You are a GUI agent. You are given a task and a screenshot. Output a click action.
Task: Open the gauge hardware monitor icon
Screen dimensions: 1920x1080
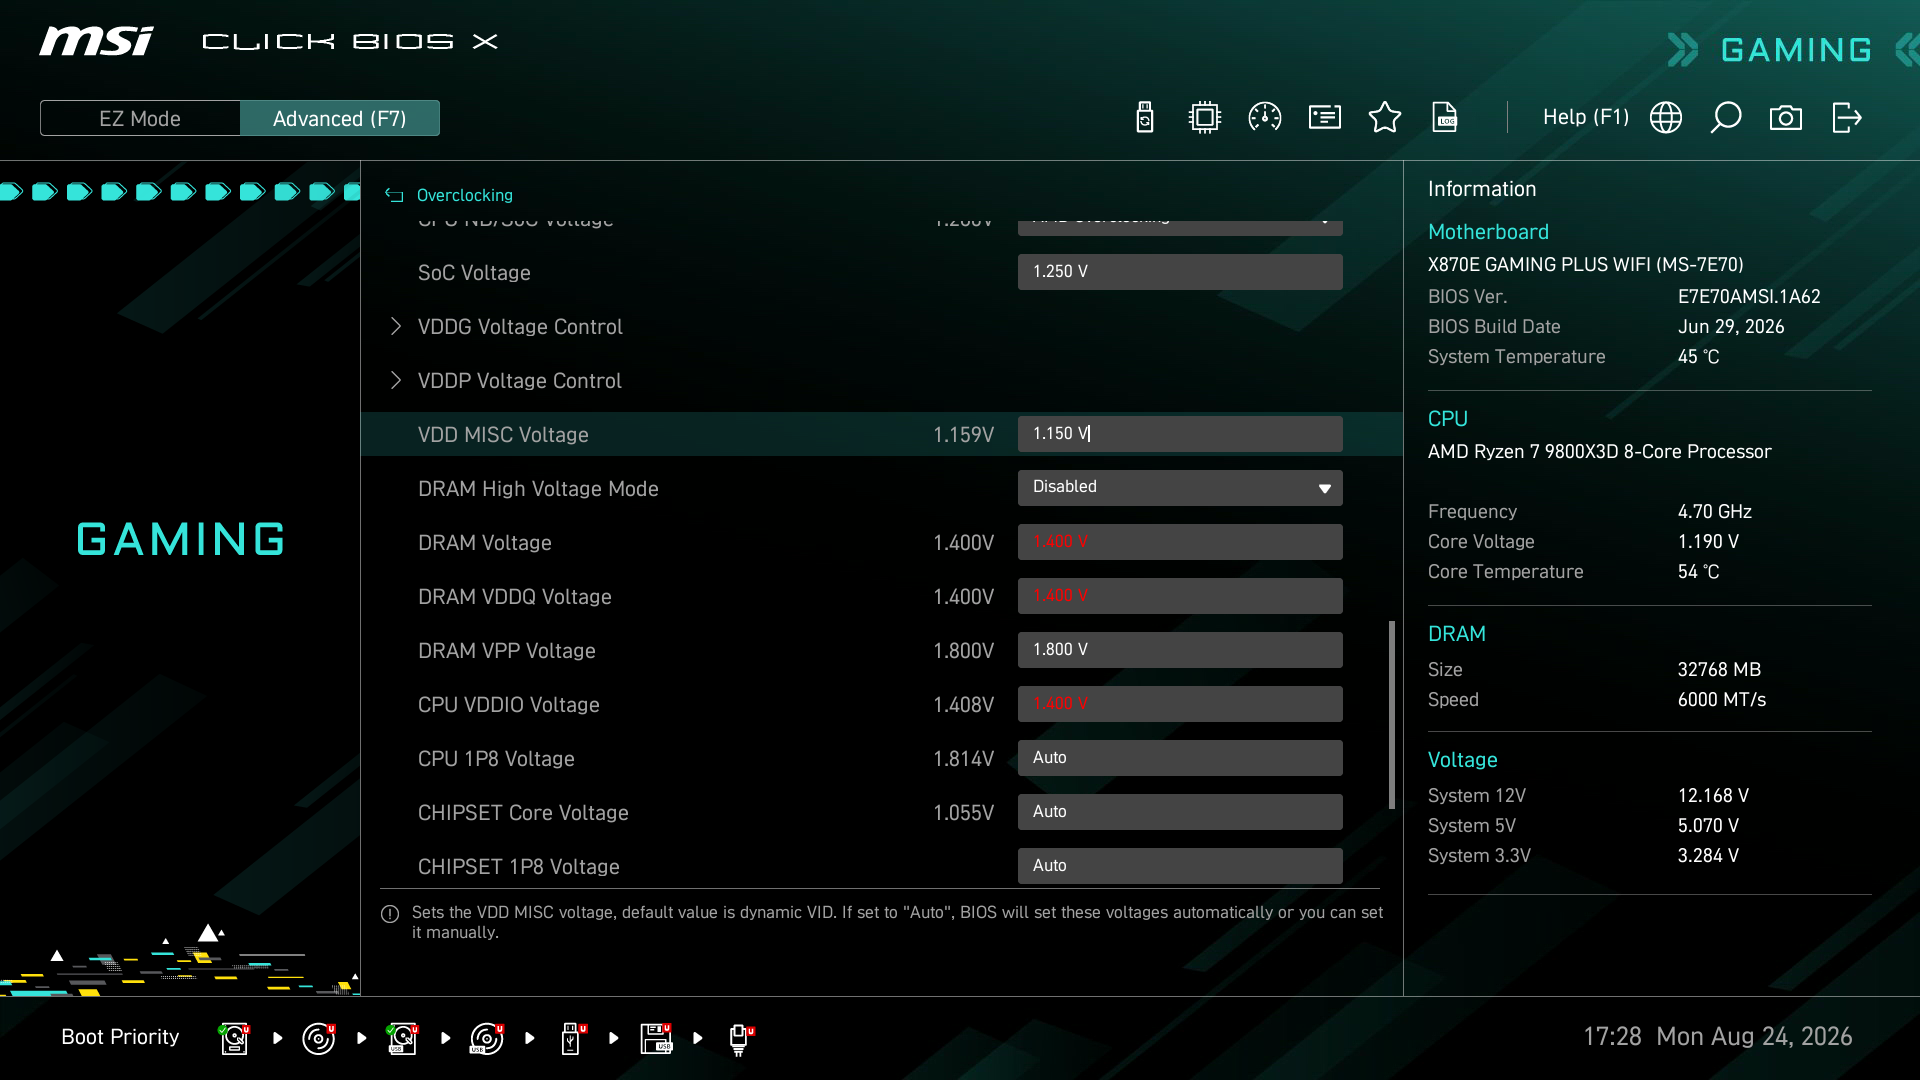tap(1265, 118)
